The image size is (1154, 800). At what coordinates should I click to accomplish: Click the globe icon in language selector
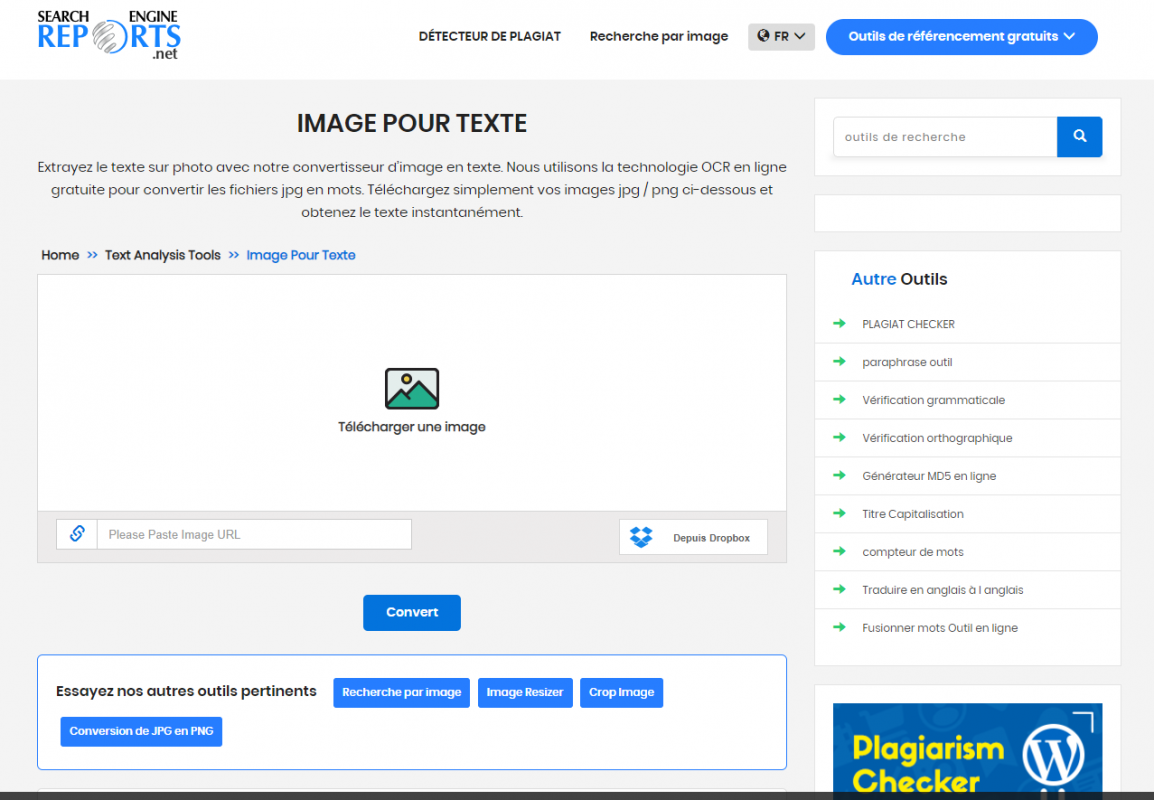pyautogui.click(x=763, y=35)
